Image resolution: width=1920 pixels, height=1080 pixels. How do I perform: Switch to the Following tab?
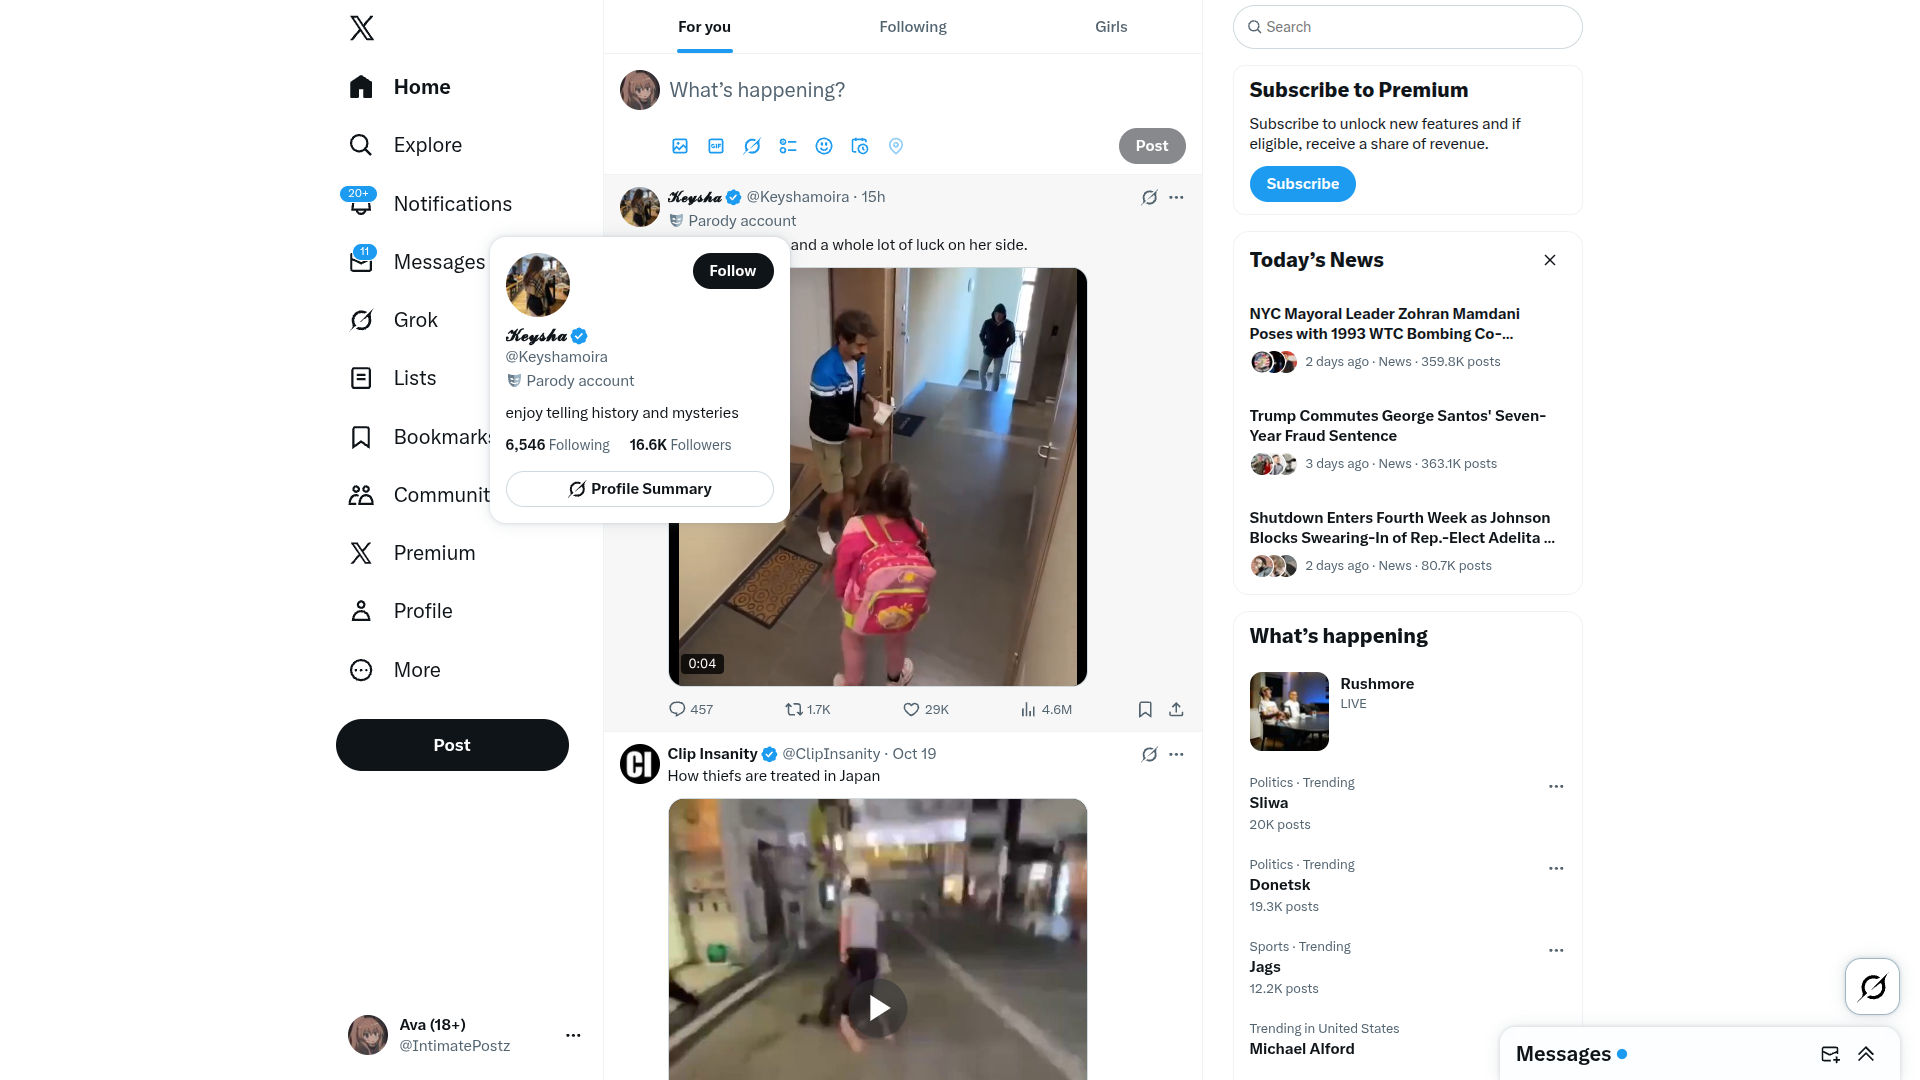[x=913, y=27]
